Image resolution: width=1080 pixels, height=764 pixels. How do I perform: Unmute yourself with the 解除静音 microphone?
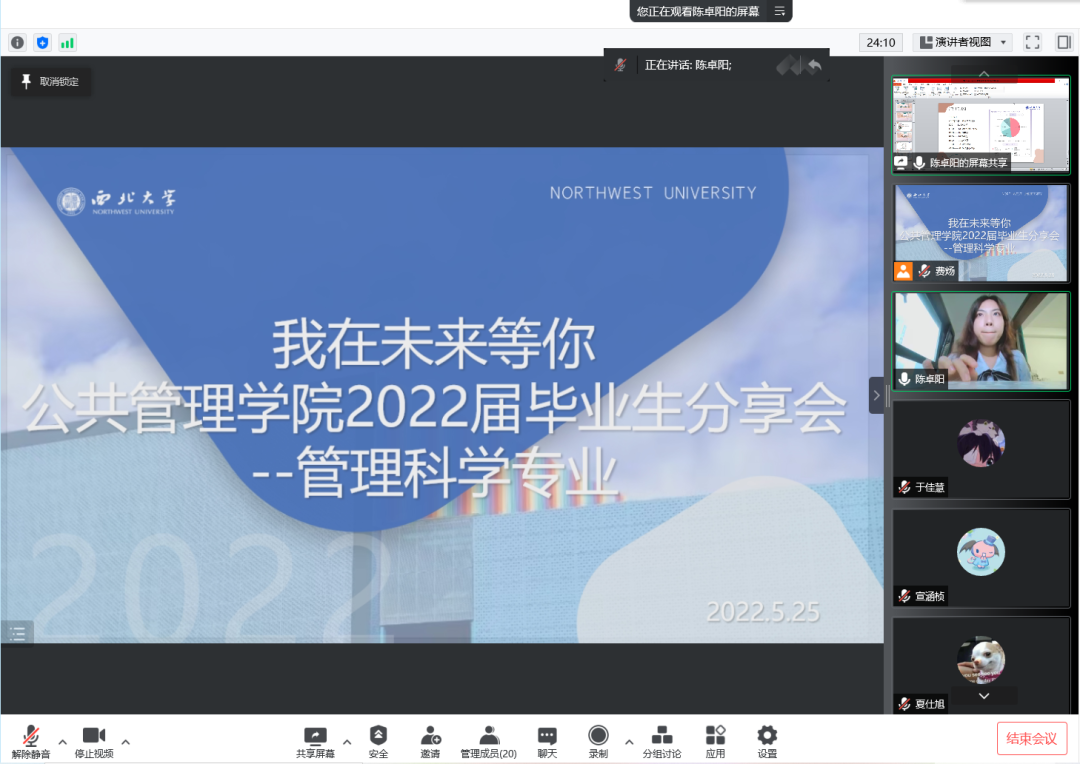tap(28, 740)
